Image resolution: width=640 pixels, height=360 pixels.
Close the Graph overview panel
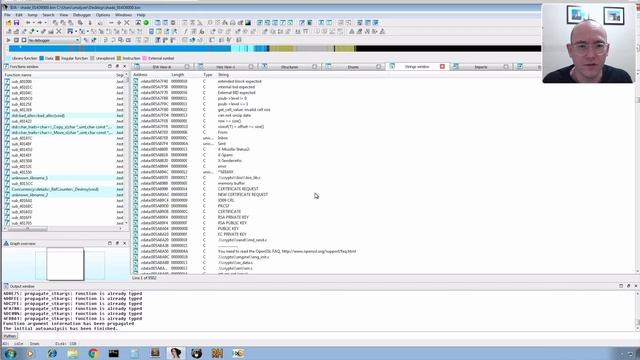[124, 244]
